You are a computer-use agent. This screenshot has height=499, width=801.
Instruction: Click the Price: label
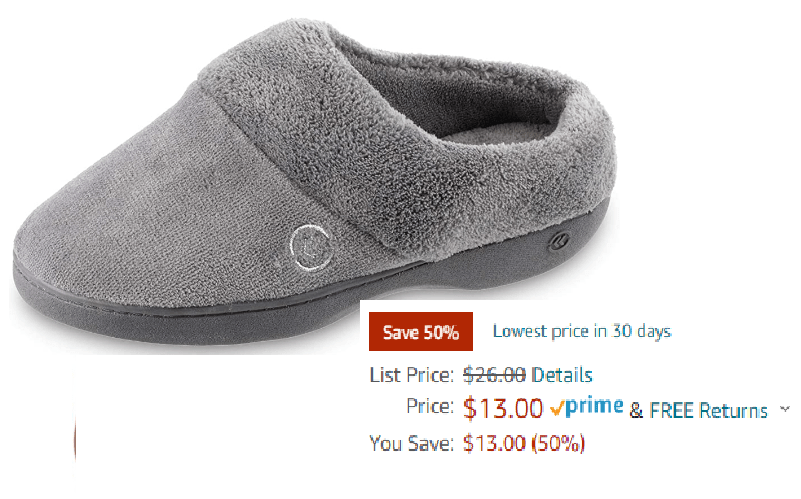pos(430,407)
